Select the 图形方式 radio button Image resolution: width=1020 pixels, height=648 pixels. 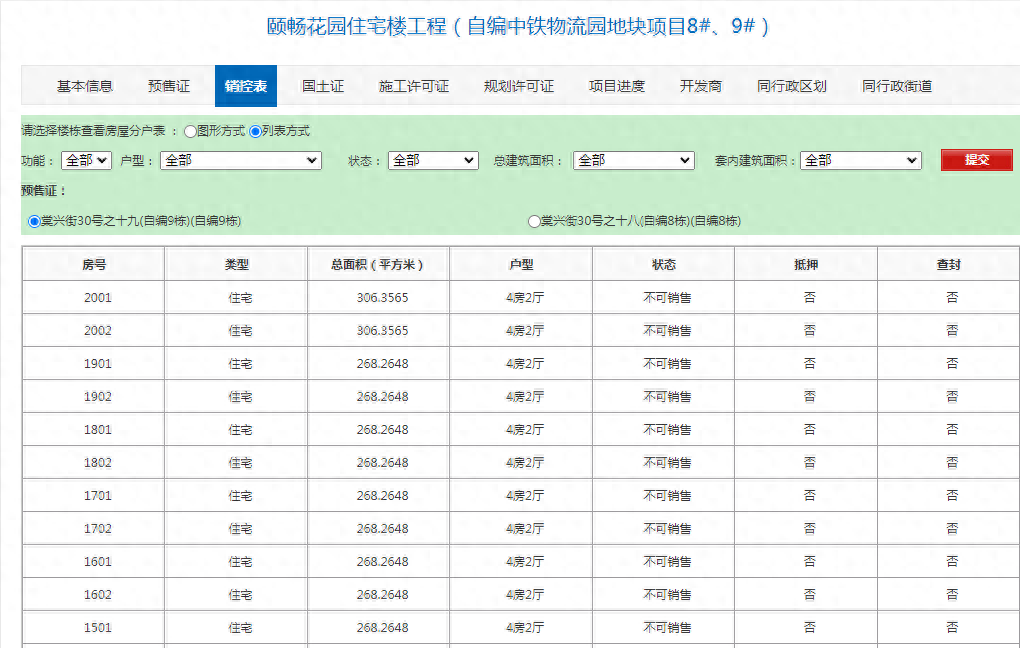[189, 130]
